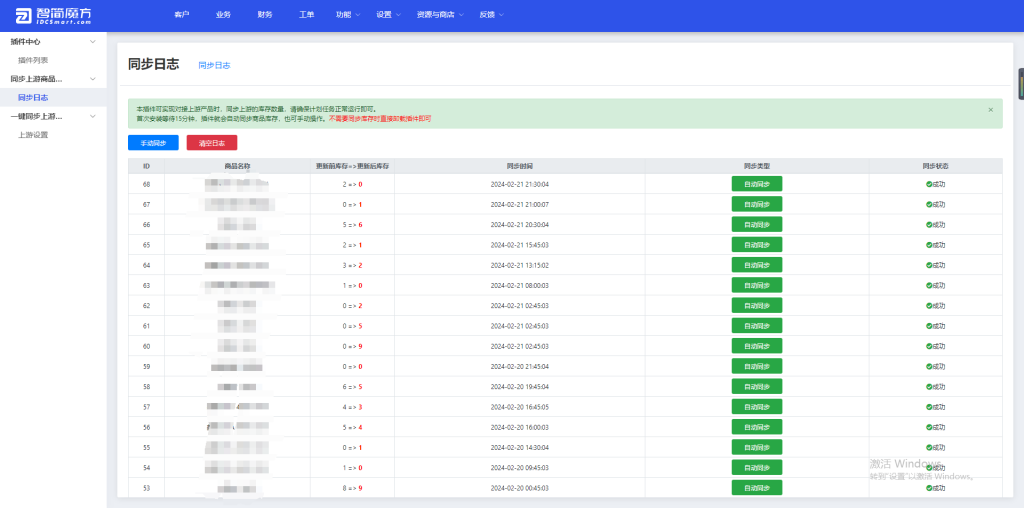Open the 工单 menu in top navigation
This screenshot has width=1024, height=508.
(306, 15)
